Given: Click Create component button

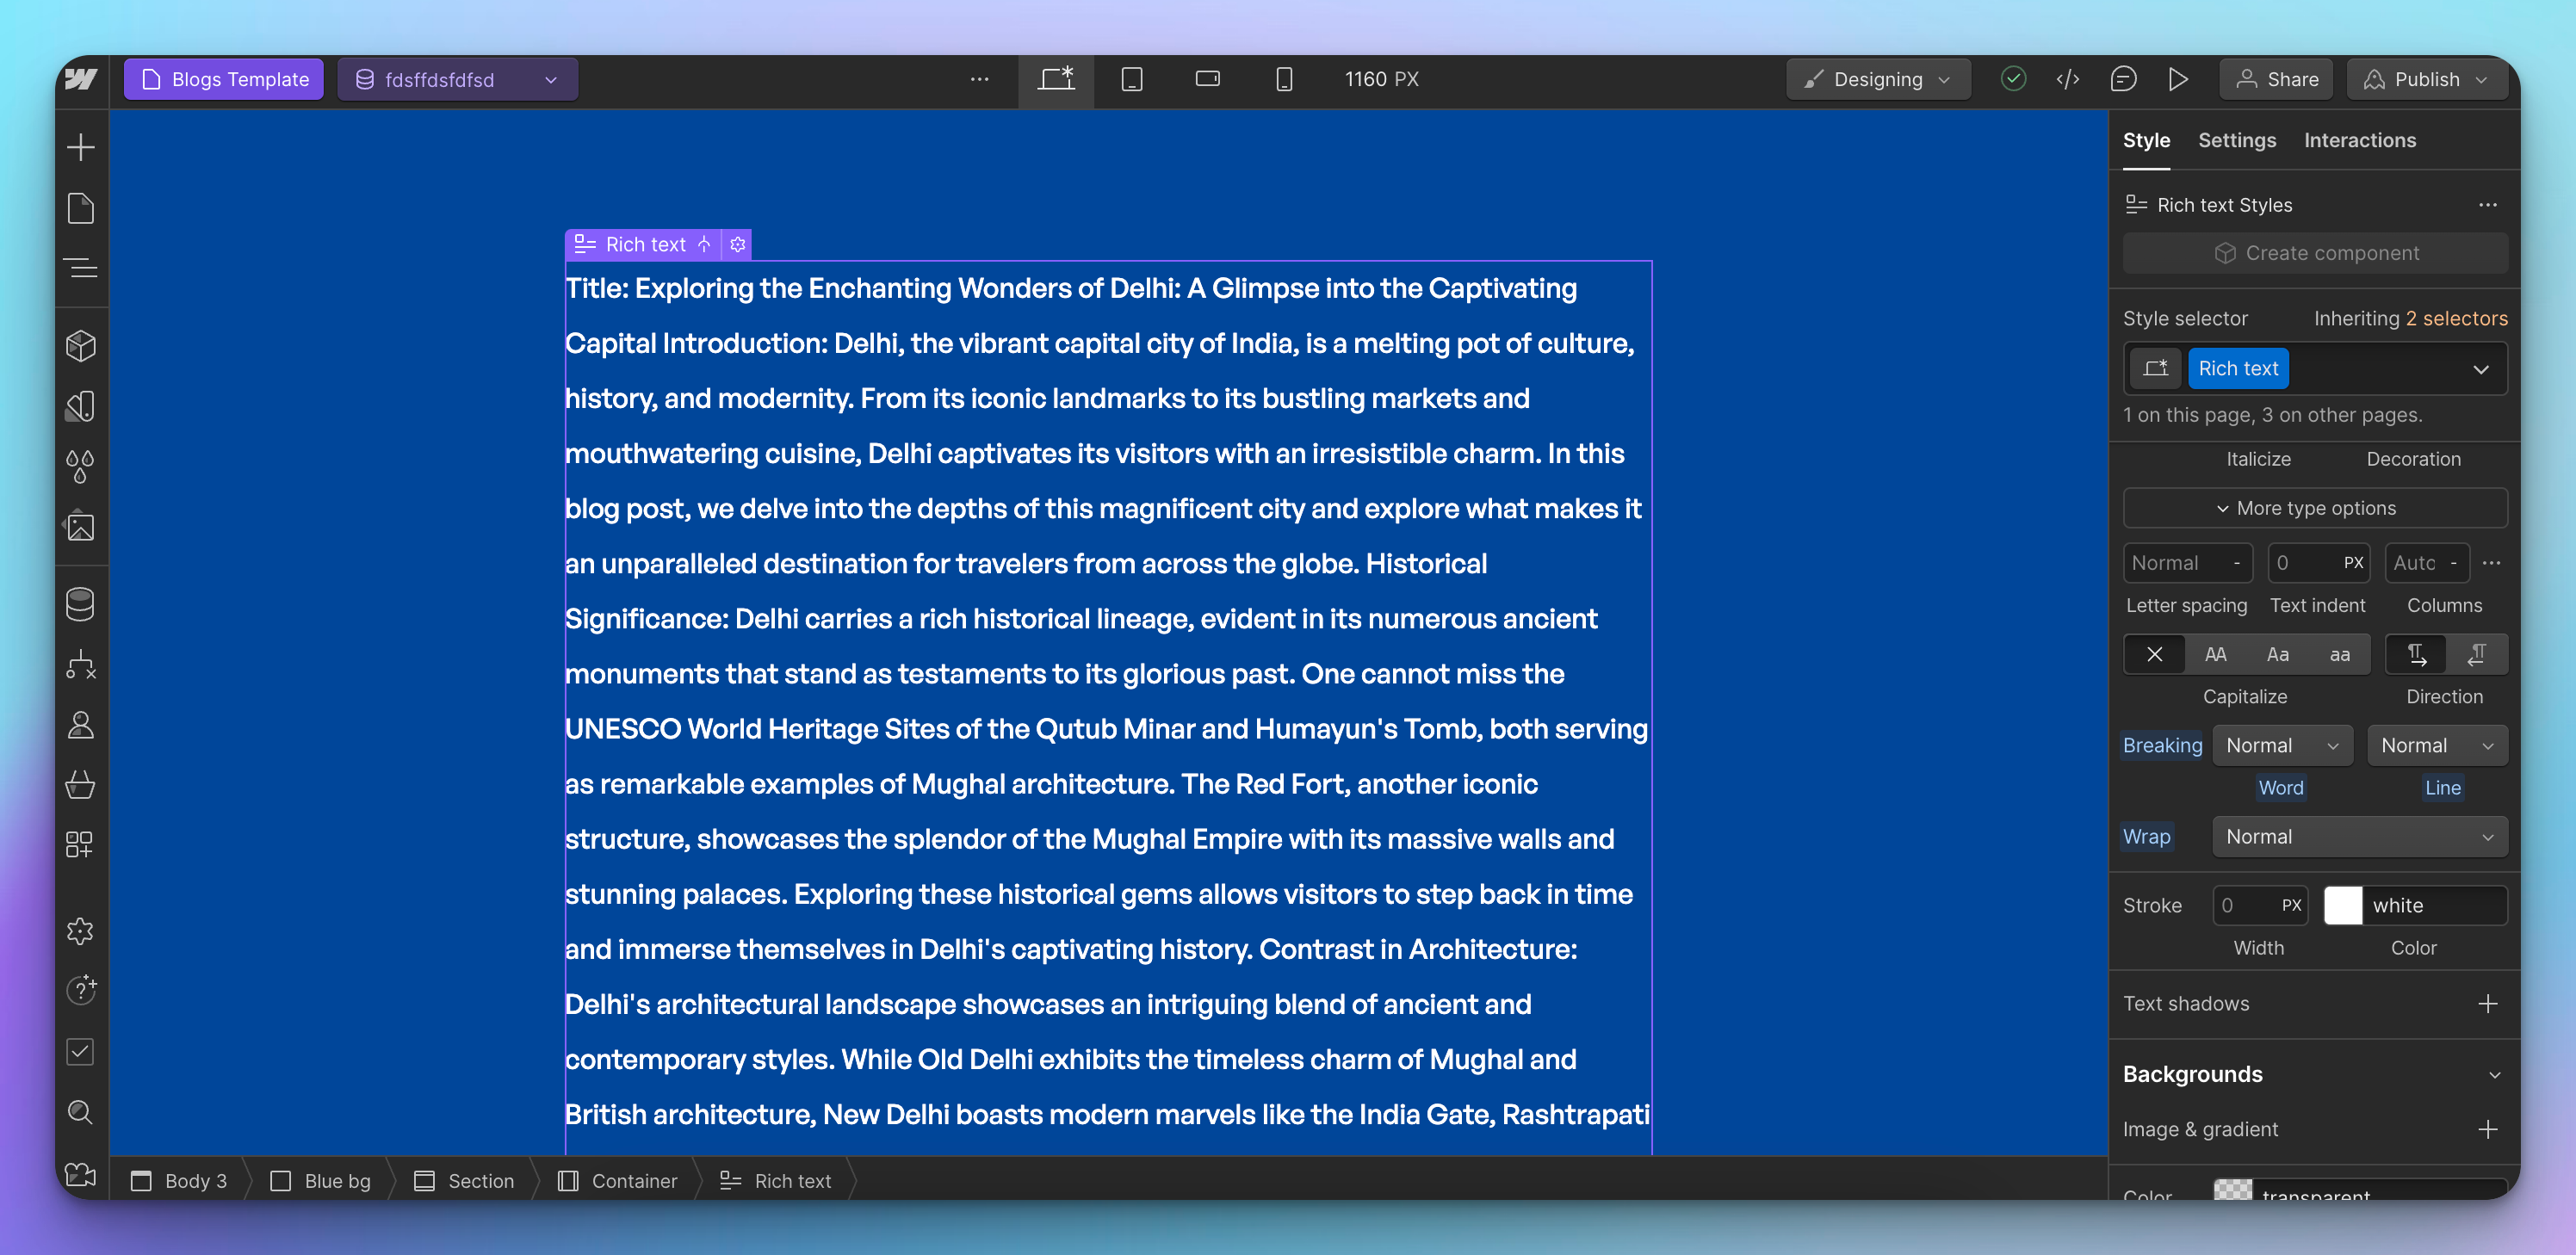Looking at the screenshot, I should click(x=2315, y=253).
